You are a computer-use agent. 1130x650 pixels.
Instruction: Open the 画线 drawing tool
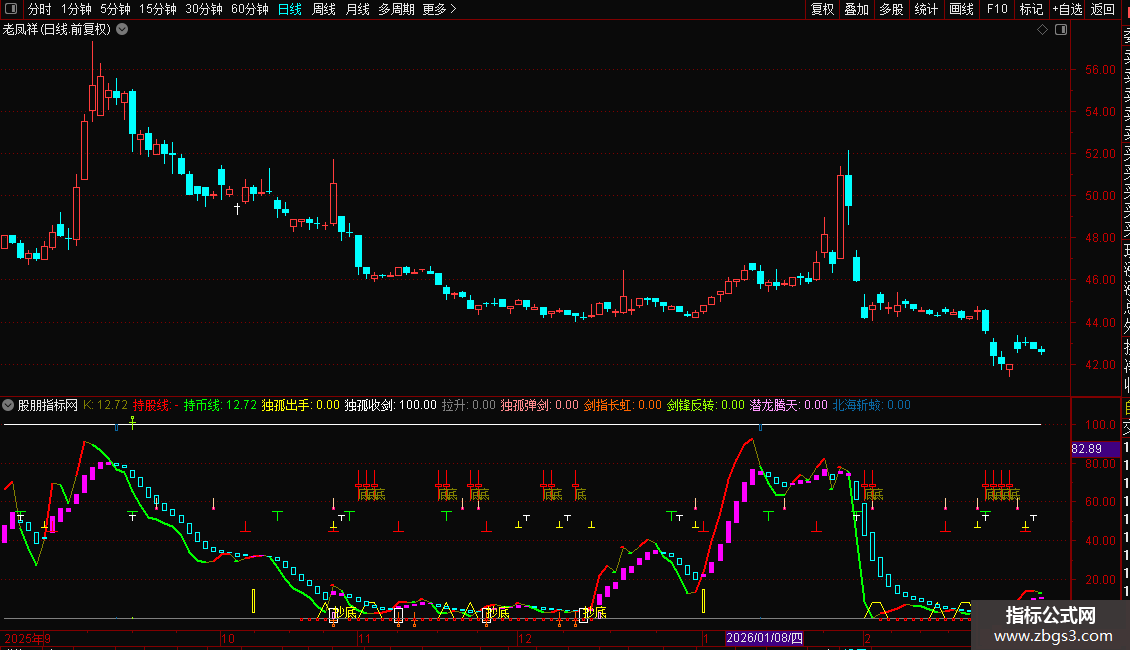pos(961,9)
